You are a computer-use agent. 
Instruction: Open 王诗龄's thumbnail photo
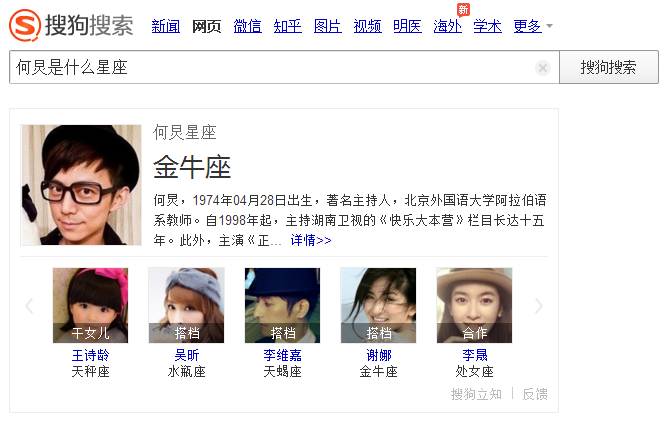tap(90, 305)
